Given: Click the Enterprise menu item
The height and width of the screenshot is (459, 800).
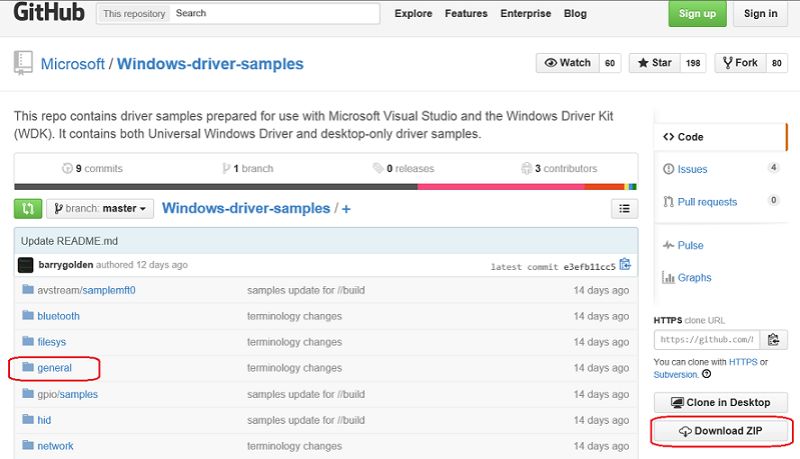Looking at the screenshot, I should 526,14.
